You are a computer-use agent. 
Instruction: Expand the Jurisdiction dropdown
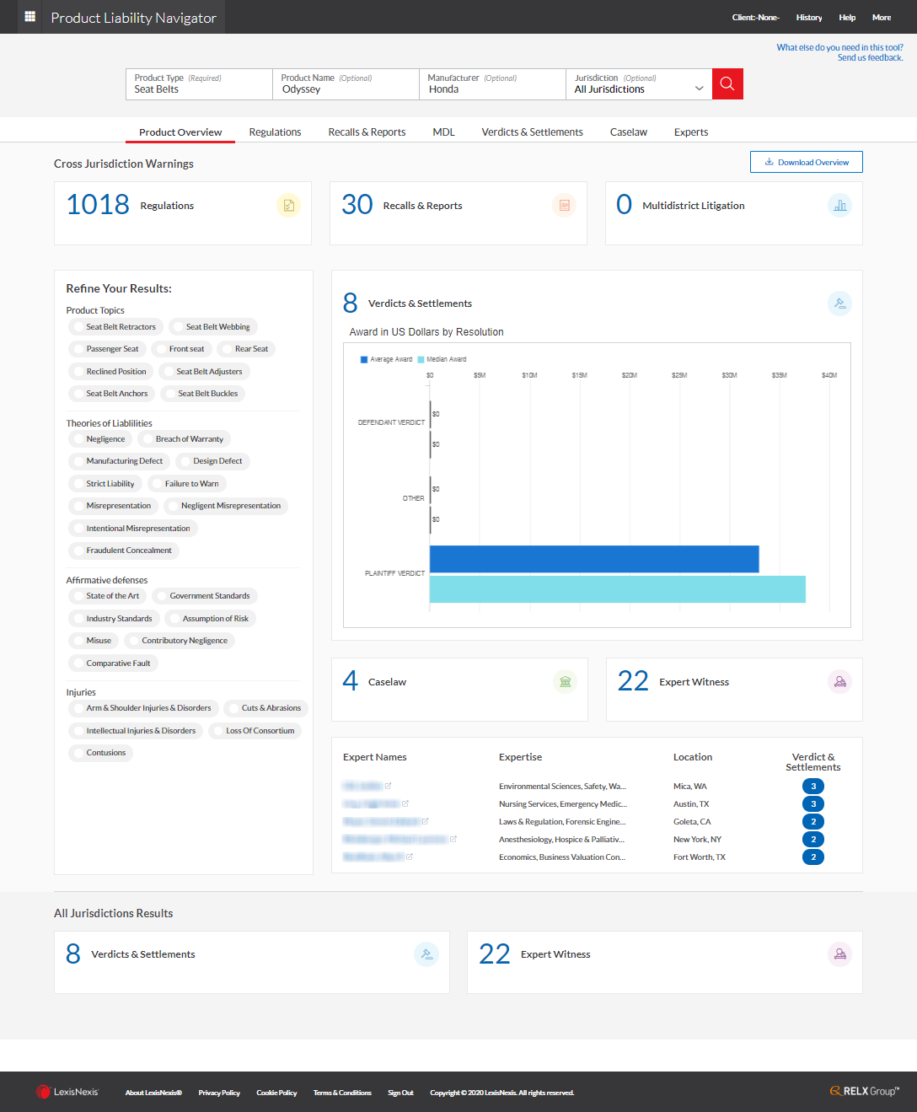639,84
